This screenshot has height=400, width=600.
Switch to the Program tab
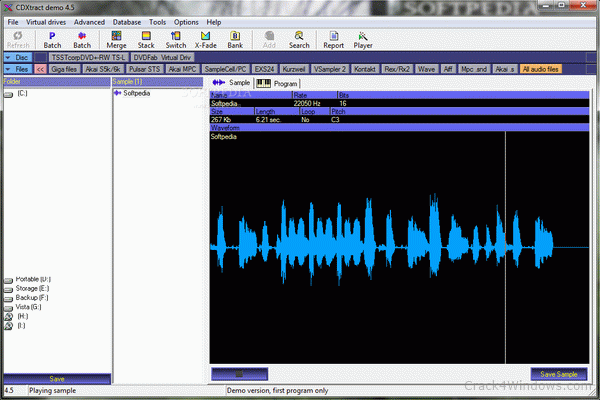277,83
